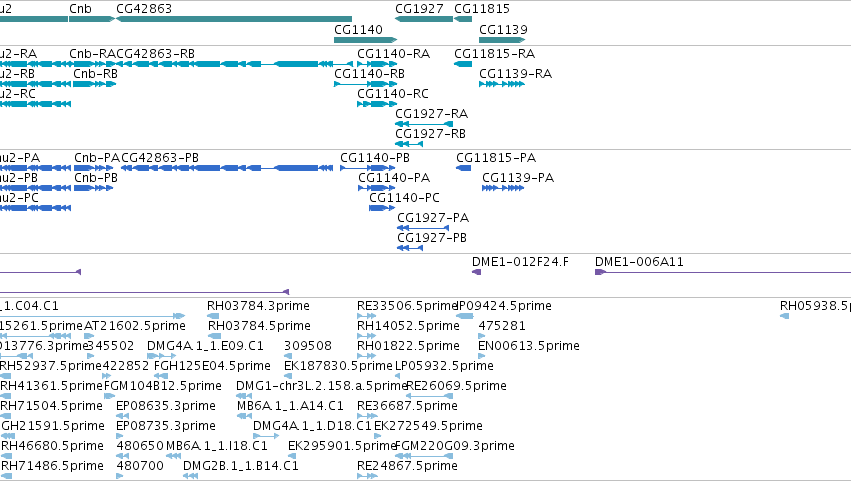Select the FGM104B12.5prime EST label
851x481 pixels.
click(x=163, y=387)
